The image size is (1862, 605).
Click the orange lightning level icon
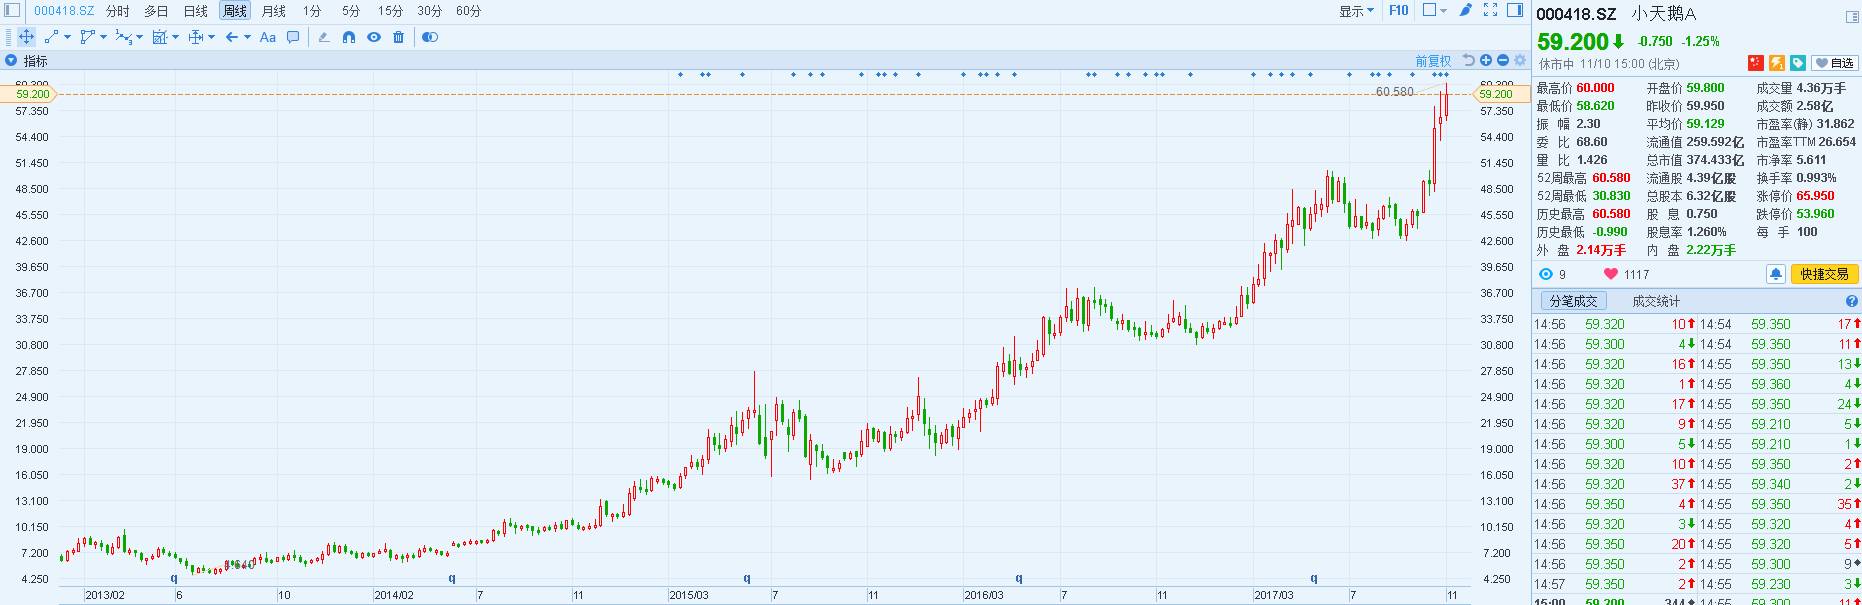point(1777,63)
